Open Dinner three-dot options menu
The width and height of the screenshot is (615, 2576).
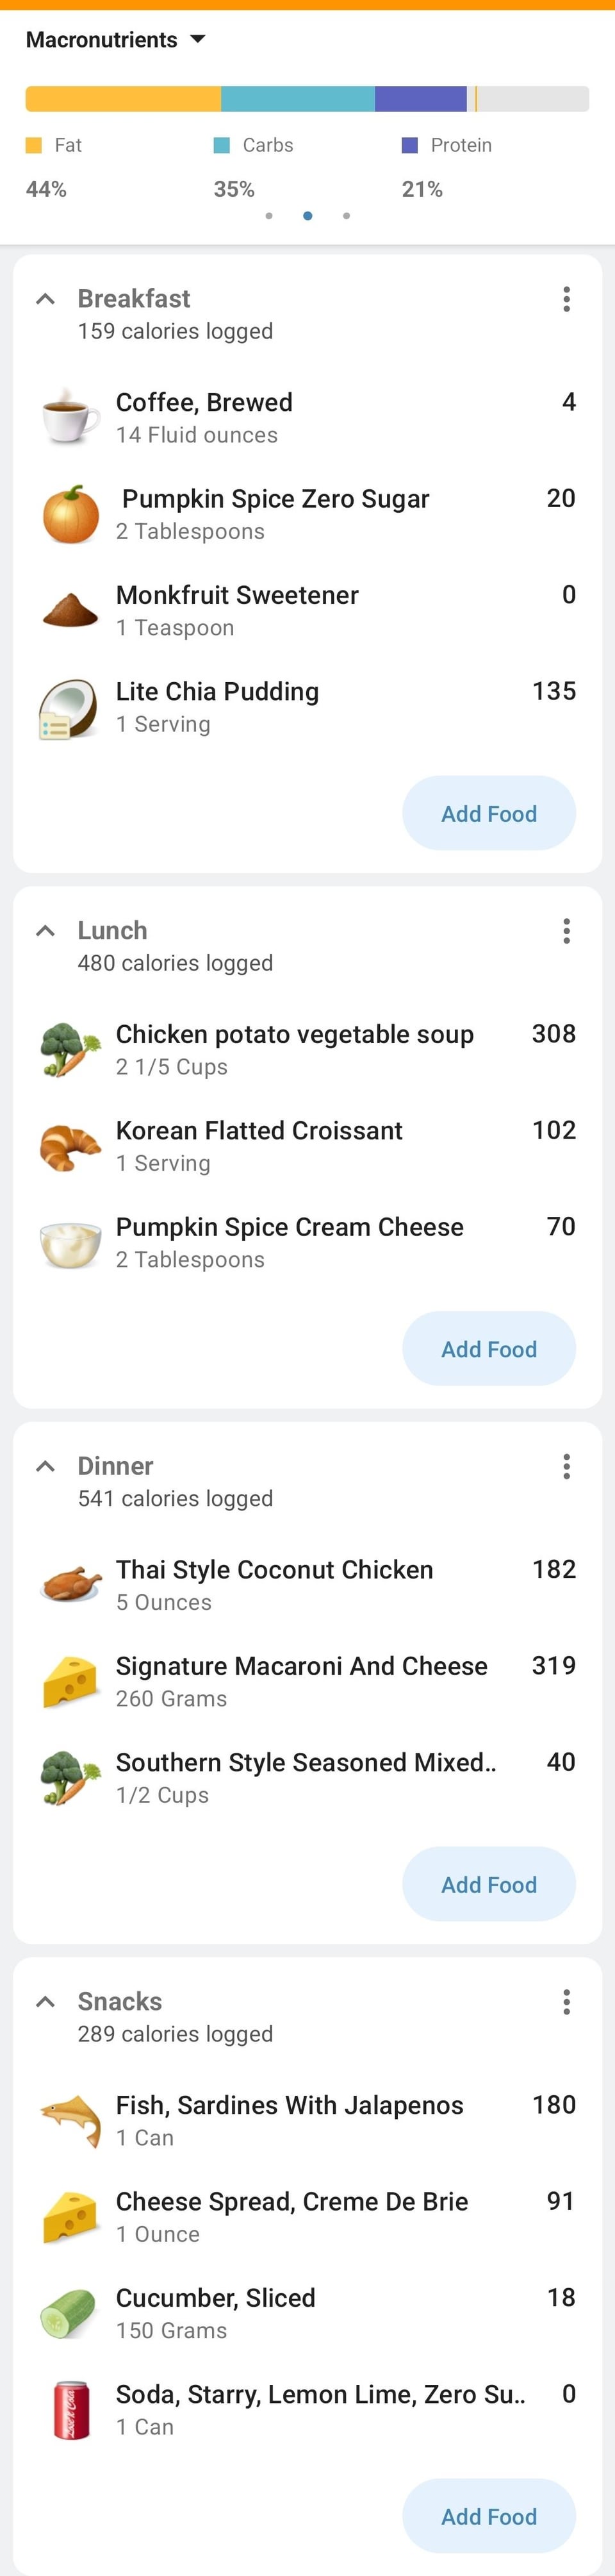(x=566, y=1466)
